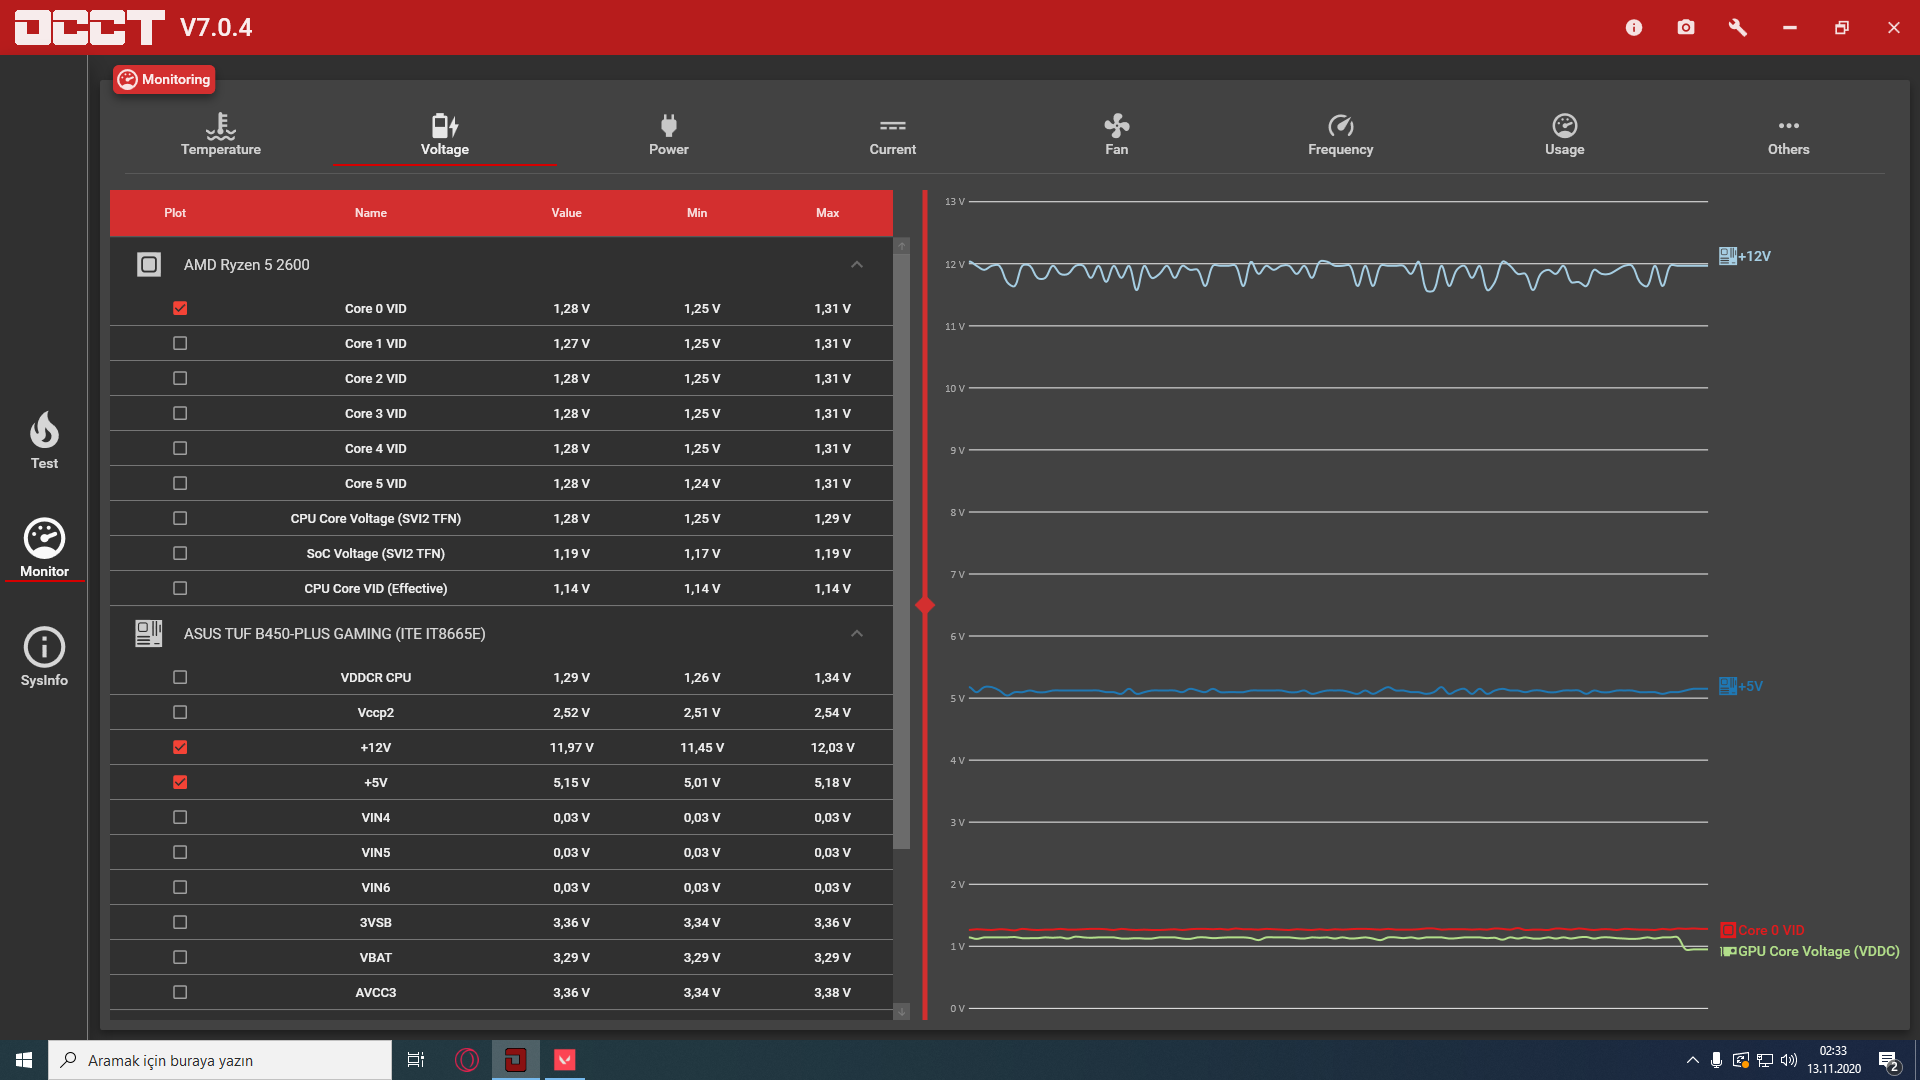The height and width of the screenshot is (1080, 1920).
Task: Check the Core 4 VID plot checkbox
Action: click(180, 448)
